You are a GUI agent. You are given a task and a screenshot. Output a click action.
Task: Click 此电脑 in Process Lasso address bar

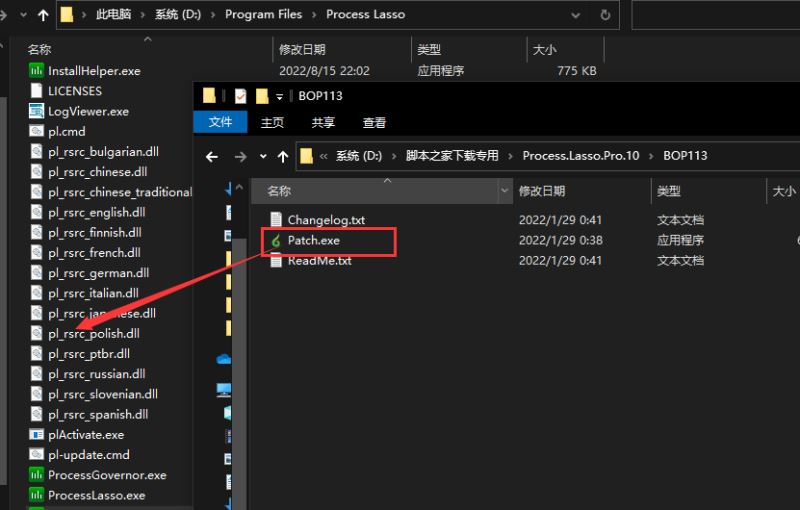113,14
